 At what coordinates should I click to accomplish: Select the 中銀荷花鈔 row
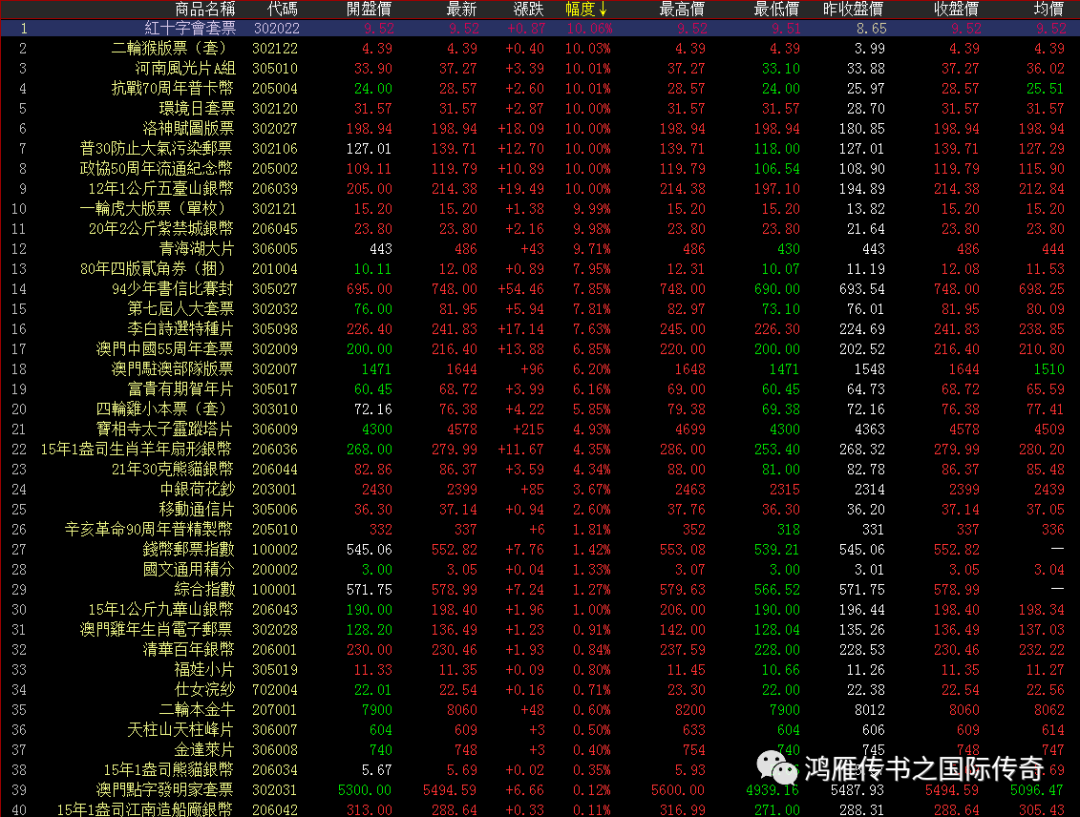[540, 489]
